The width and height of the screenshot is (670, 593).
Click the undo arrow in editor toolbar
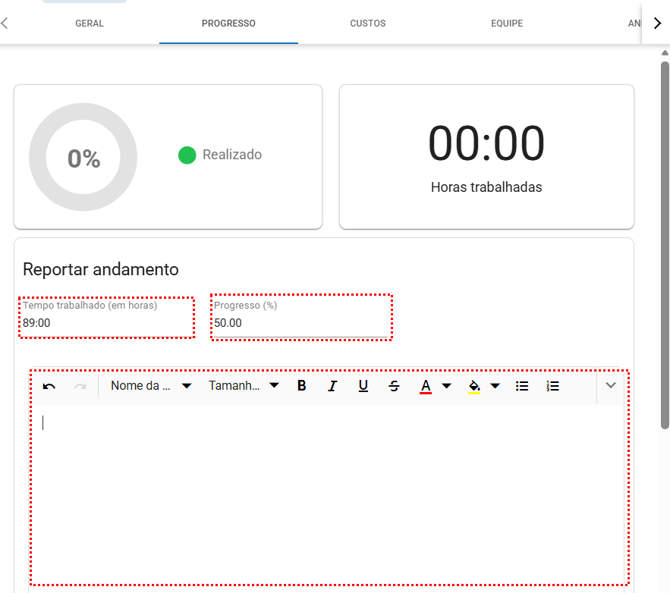tap(49, 386)
